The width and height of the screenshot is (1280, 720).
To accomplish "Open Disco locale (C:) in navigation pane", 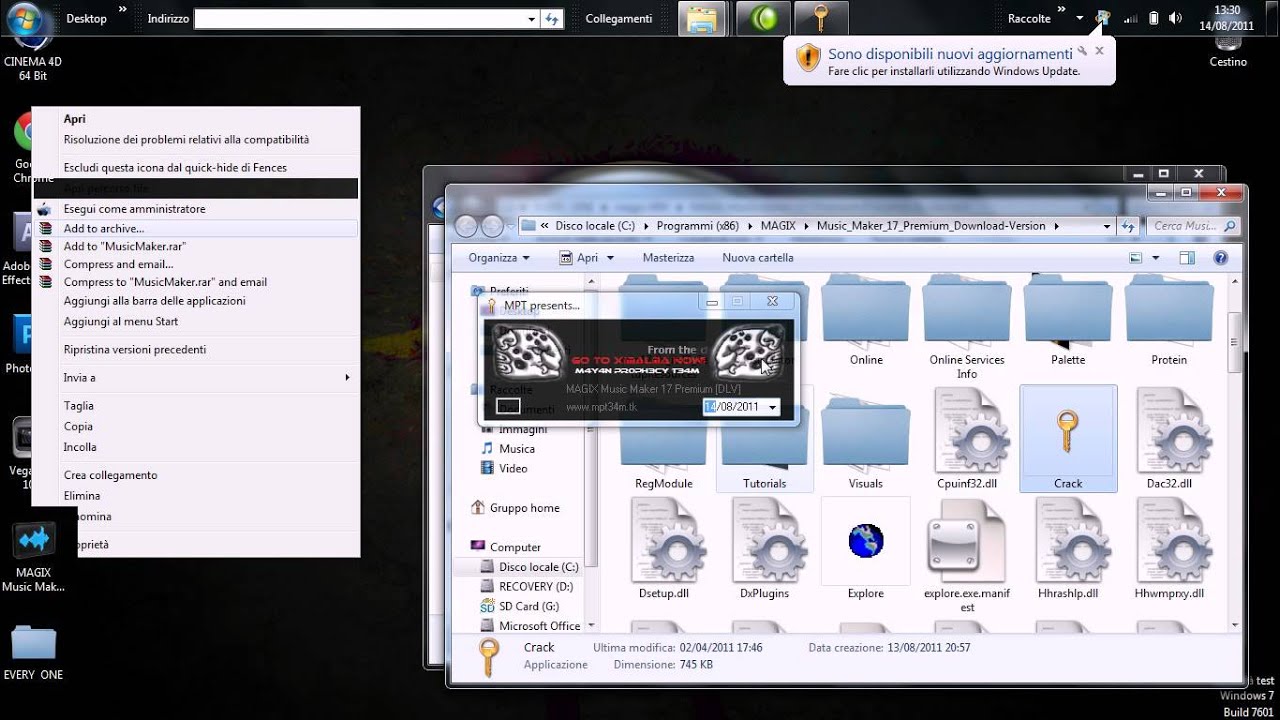I will [x=539, y=567].
